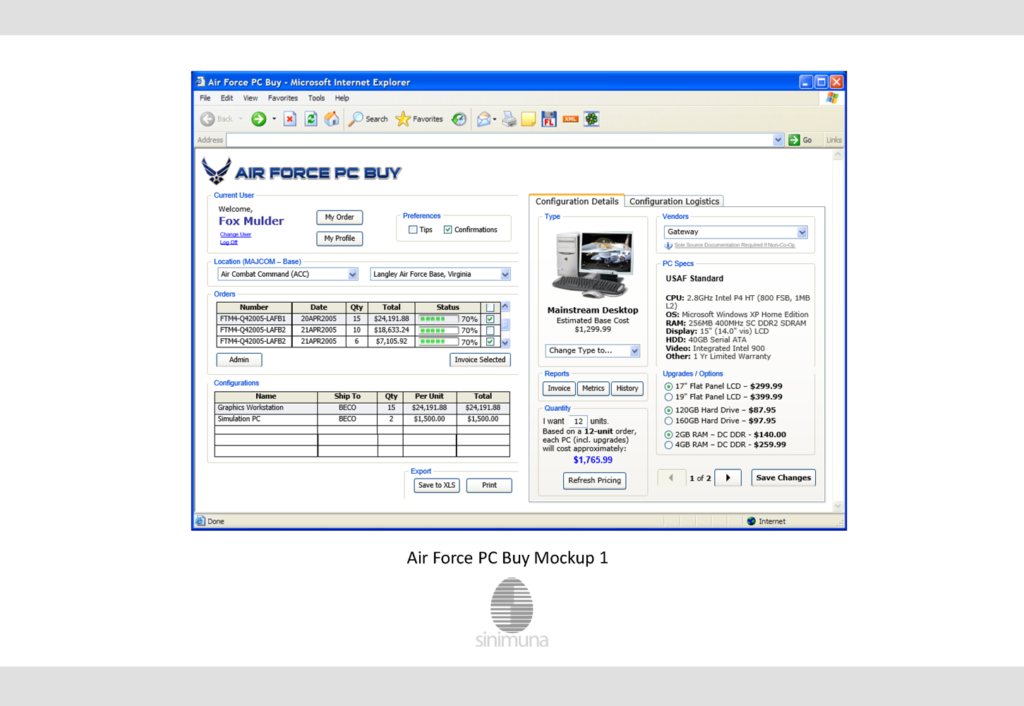Click the green Go arrow icon
1024x706 pixels.
pyautogui.click(x=794, y=140)
